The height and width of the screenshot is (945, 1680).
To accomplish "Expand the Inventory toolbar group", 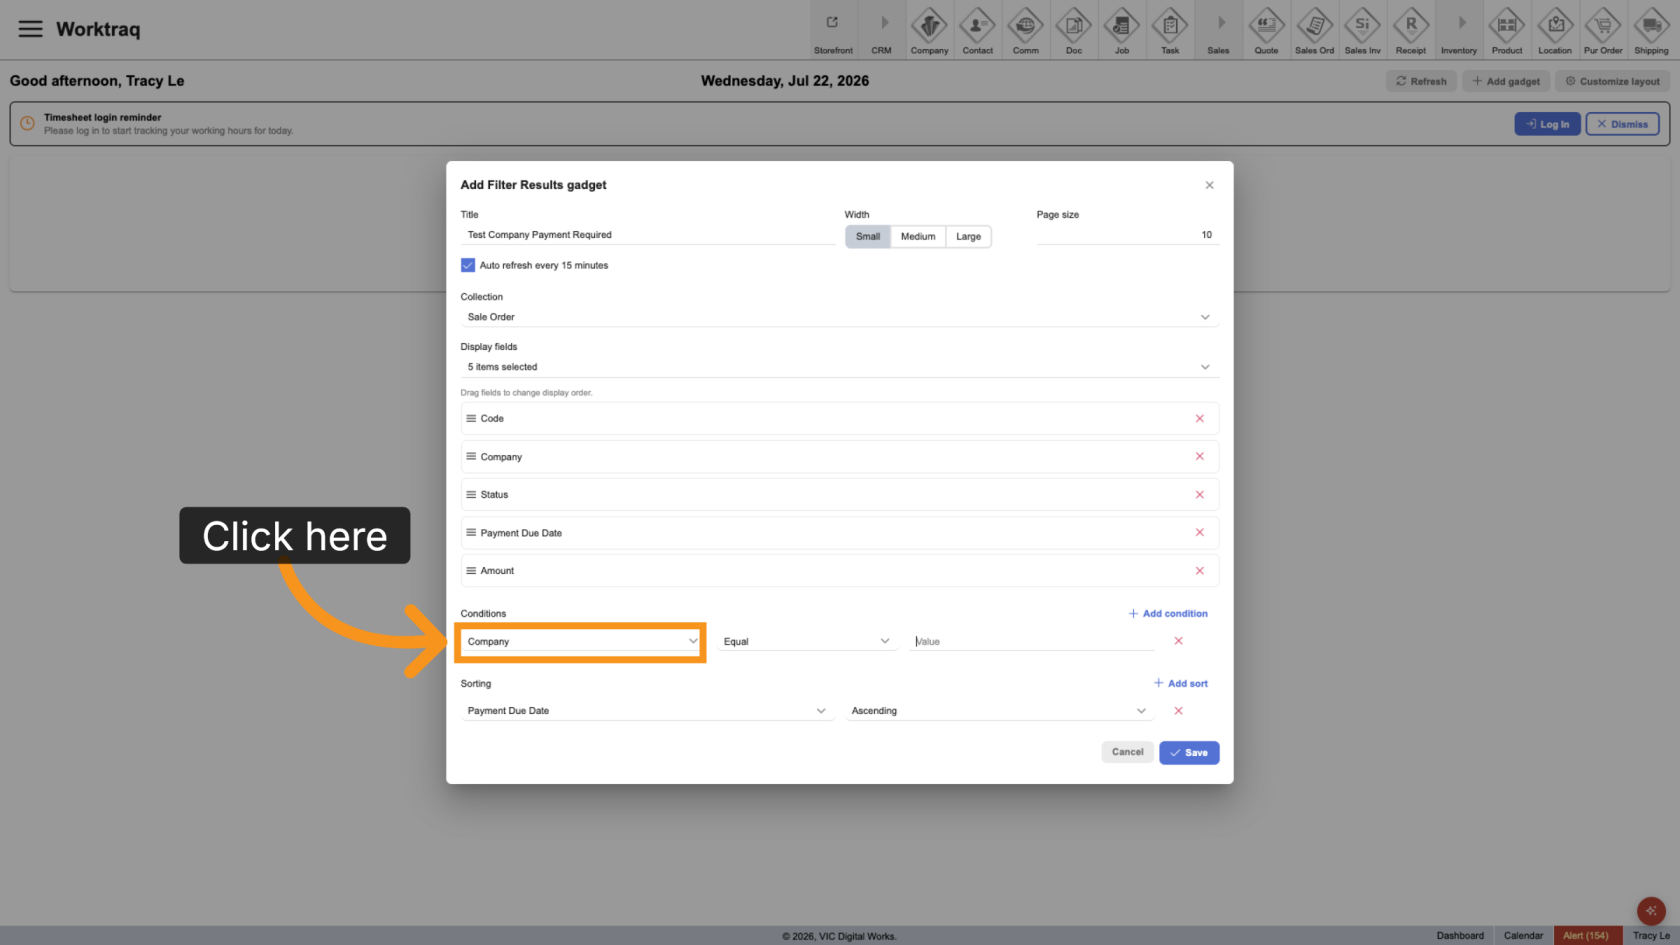I will click(1459, 30).
